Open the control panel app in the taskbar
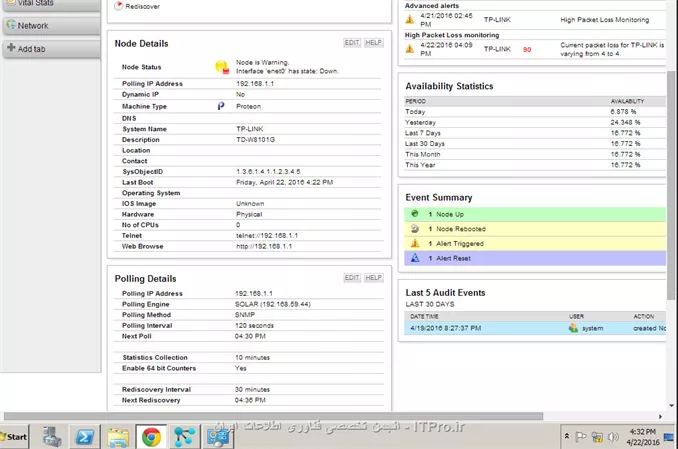This screenshot has height=449, width=678. click(217, 437)
